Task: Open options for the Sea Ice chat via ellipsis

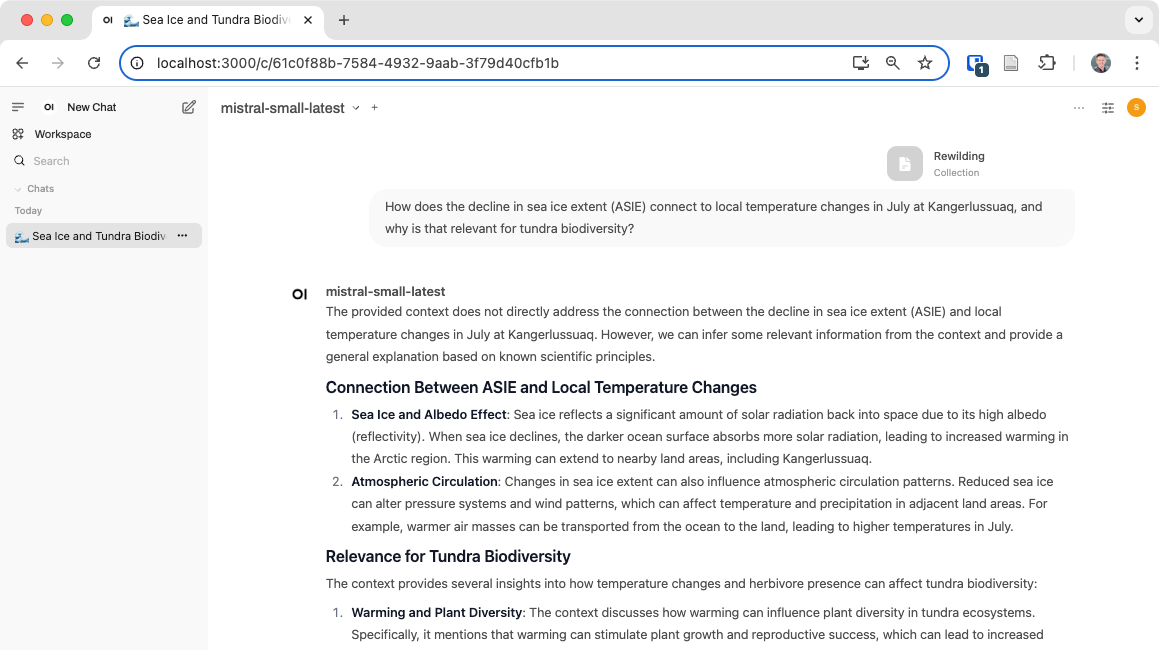Action: point(182,235)
